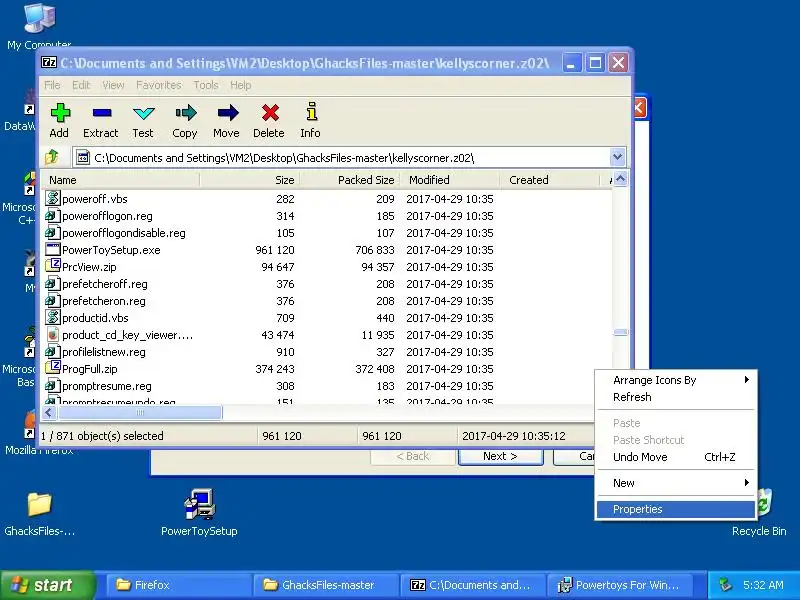
Task: Select the promptresume.reg row
Action: tap(327, 386)
